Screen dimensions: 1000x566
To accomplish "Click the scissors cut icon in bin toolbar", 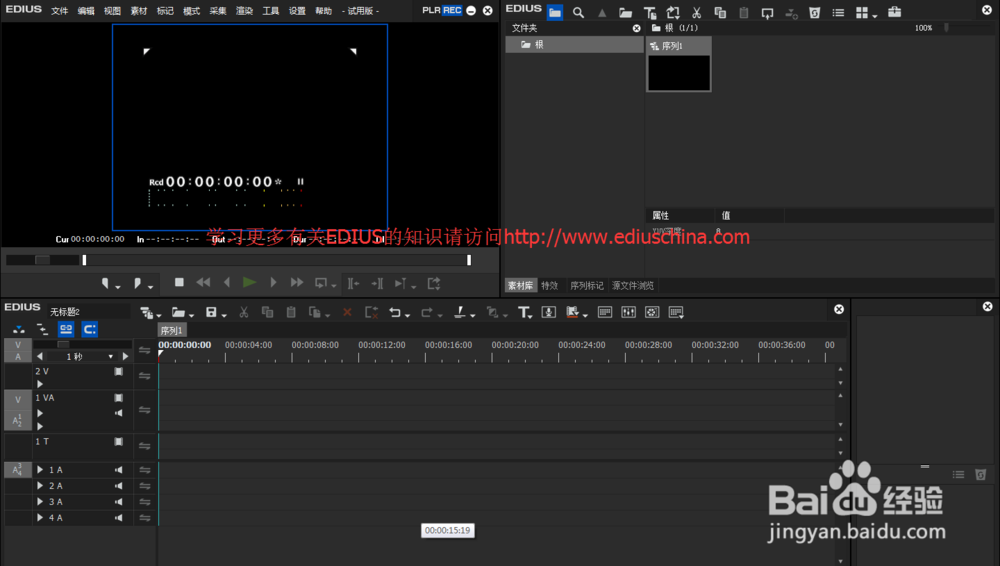I will pos(696,12).
